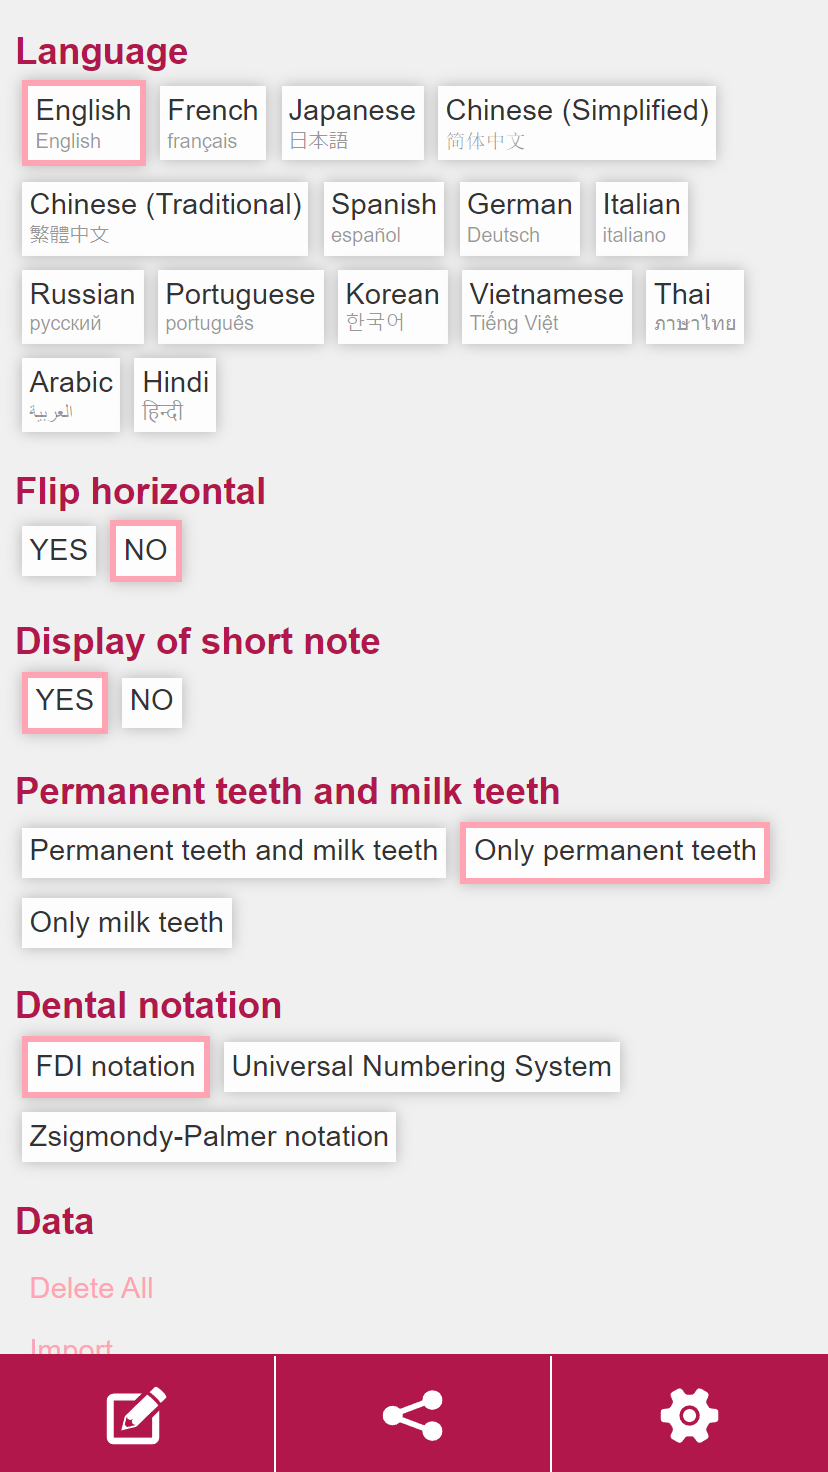Image resolution: width=828 pixels, height=1472 pixels.
Task: Choose Permanent teeth and milk teeth option
Action: (x=234, y=851)
